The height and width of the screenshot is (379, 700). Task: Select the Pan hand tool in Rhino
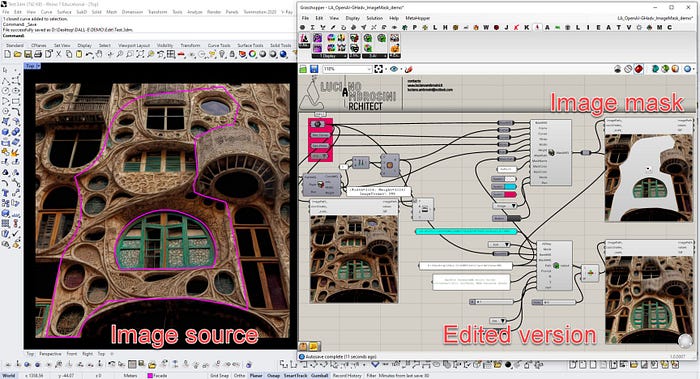pyautogui.click(x=99, y=54)
